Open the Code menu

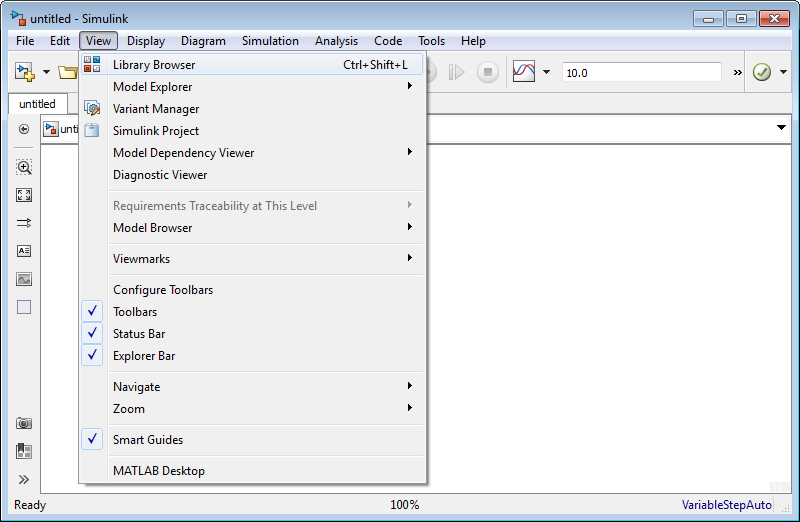[x=388, y=41]
